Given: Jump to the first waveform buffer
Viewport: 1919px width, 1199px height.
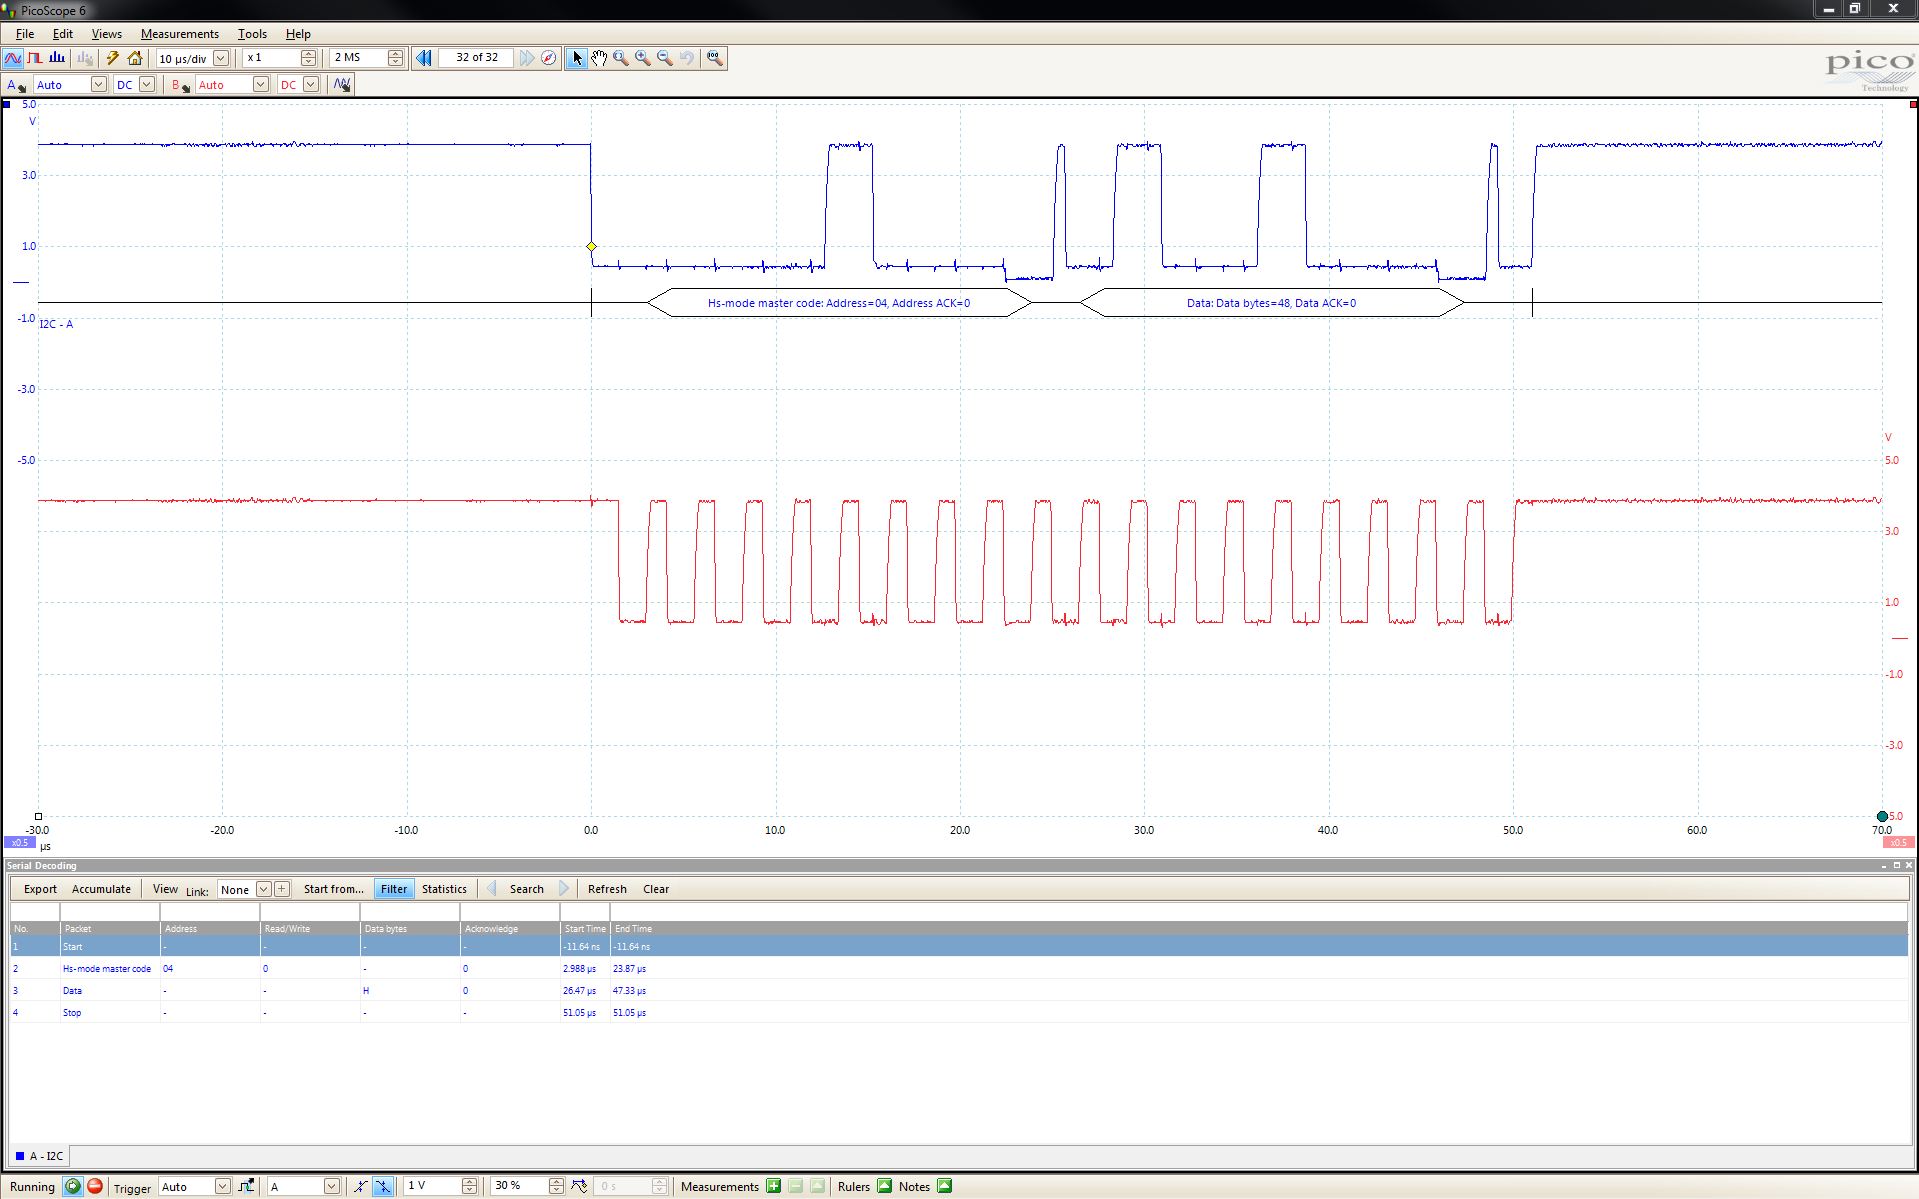Looking at the screenshot, I should [x=424, y=58].
